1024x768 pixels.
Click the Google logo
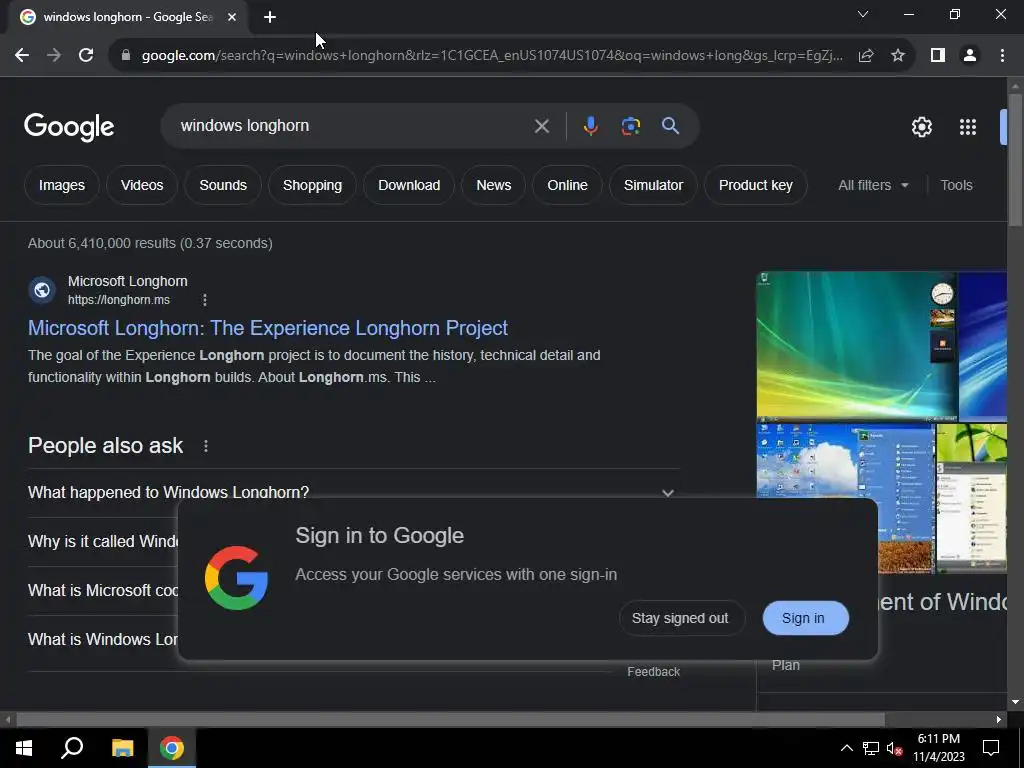69,127
